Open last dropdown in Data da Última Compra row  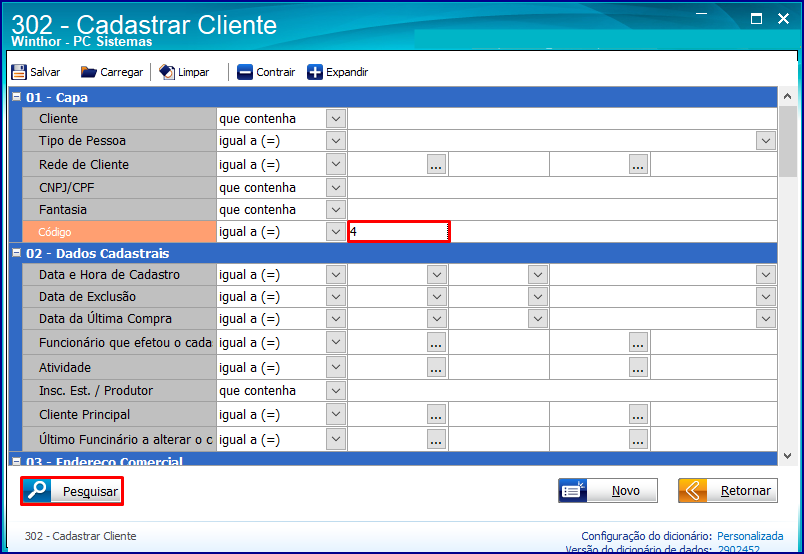766,319
